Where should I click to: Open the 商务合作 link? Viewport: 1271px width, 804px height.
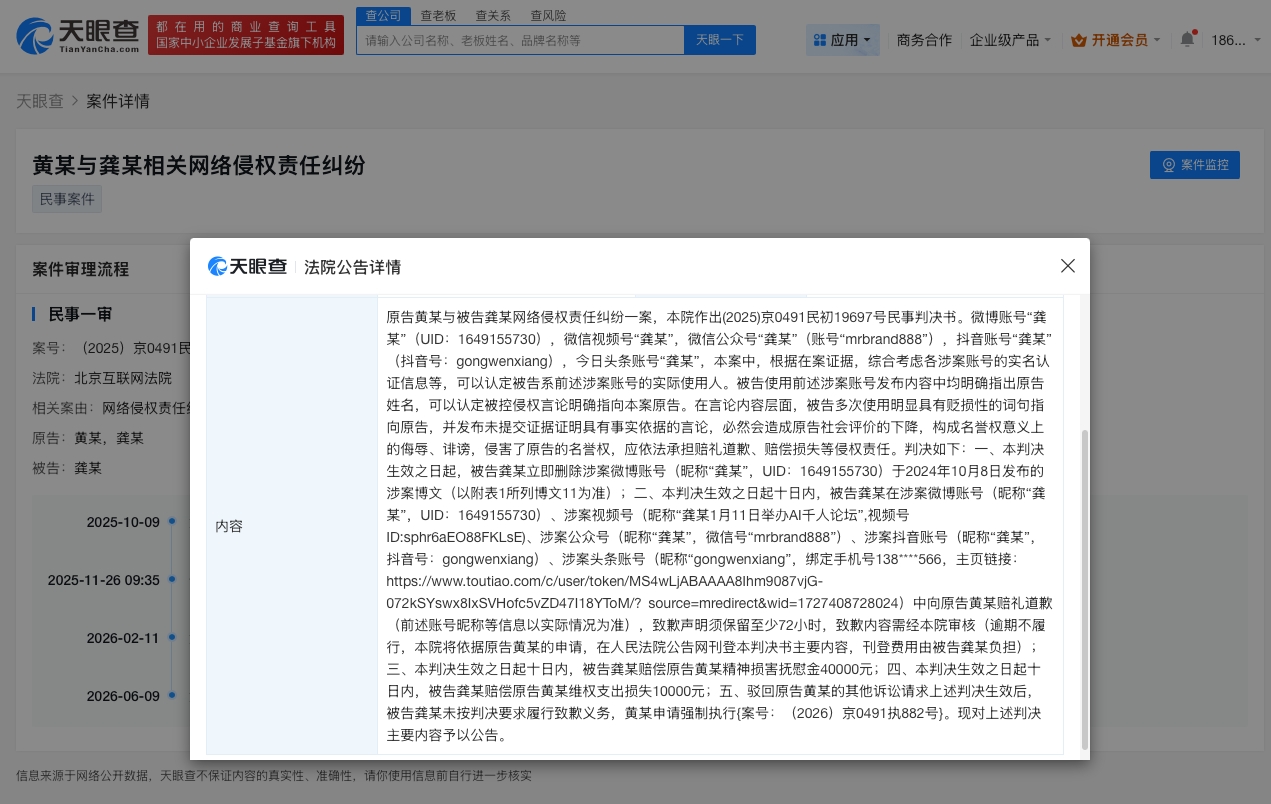point(924,40)
